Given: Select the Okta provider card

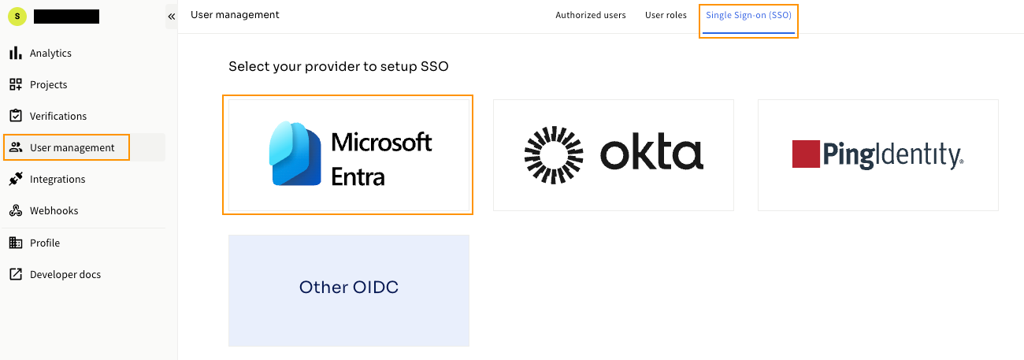Looking at the screenshot, I should (613, 155).
